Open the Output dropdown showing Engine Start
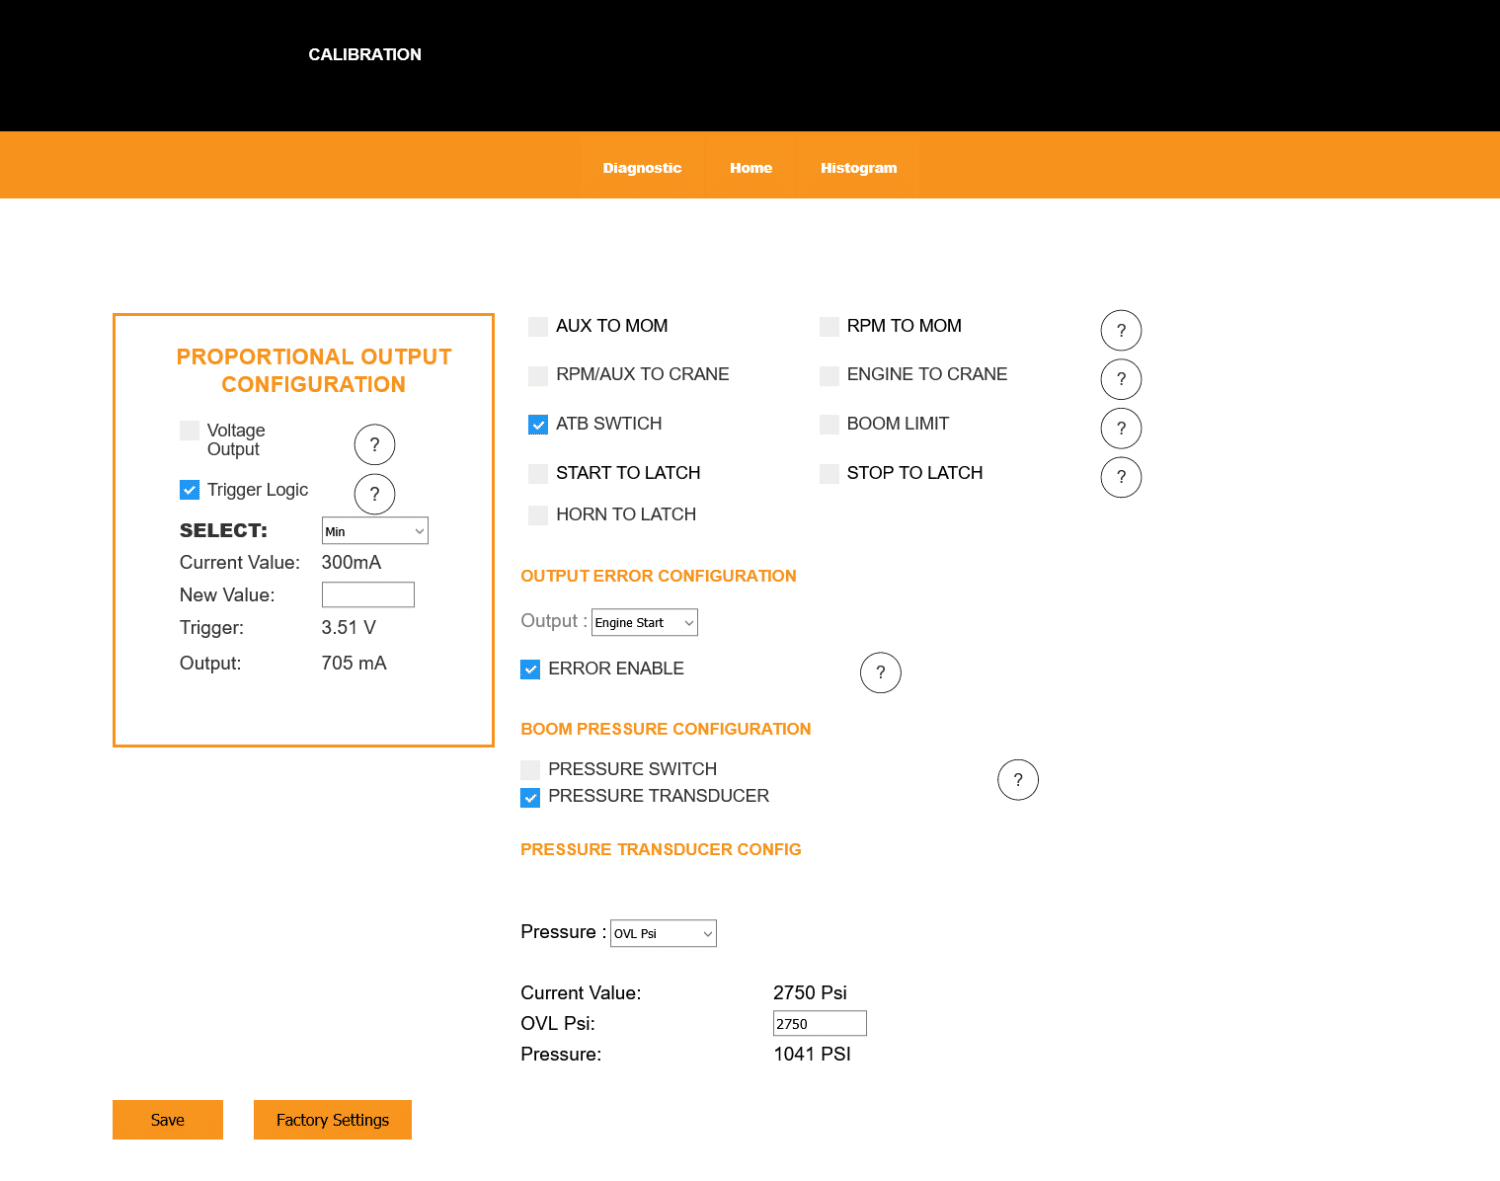 click(645, 623)
